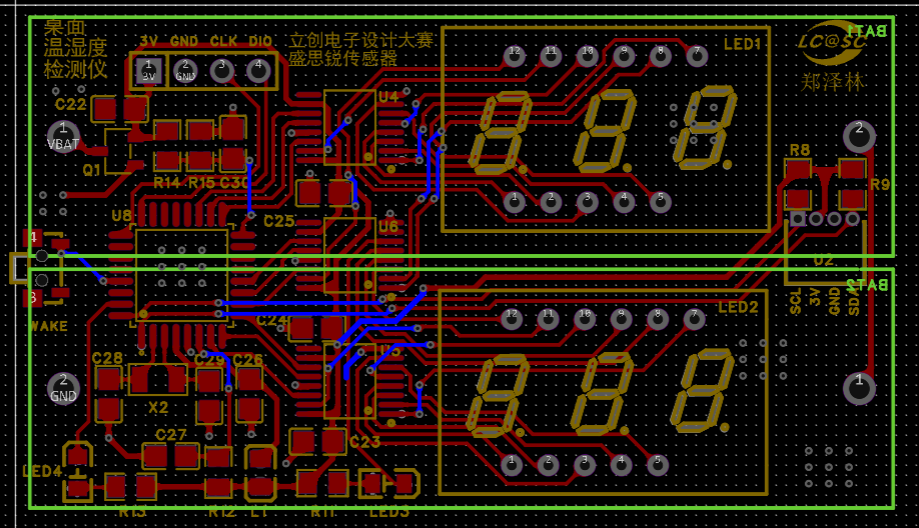Select pin 1 pad of LED1
The height and width of the screenshot is (528, 919).
[515, 202]
